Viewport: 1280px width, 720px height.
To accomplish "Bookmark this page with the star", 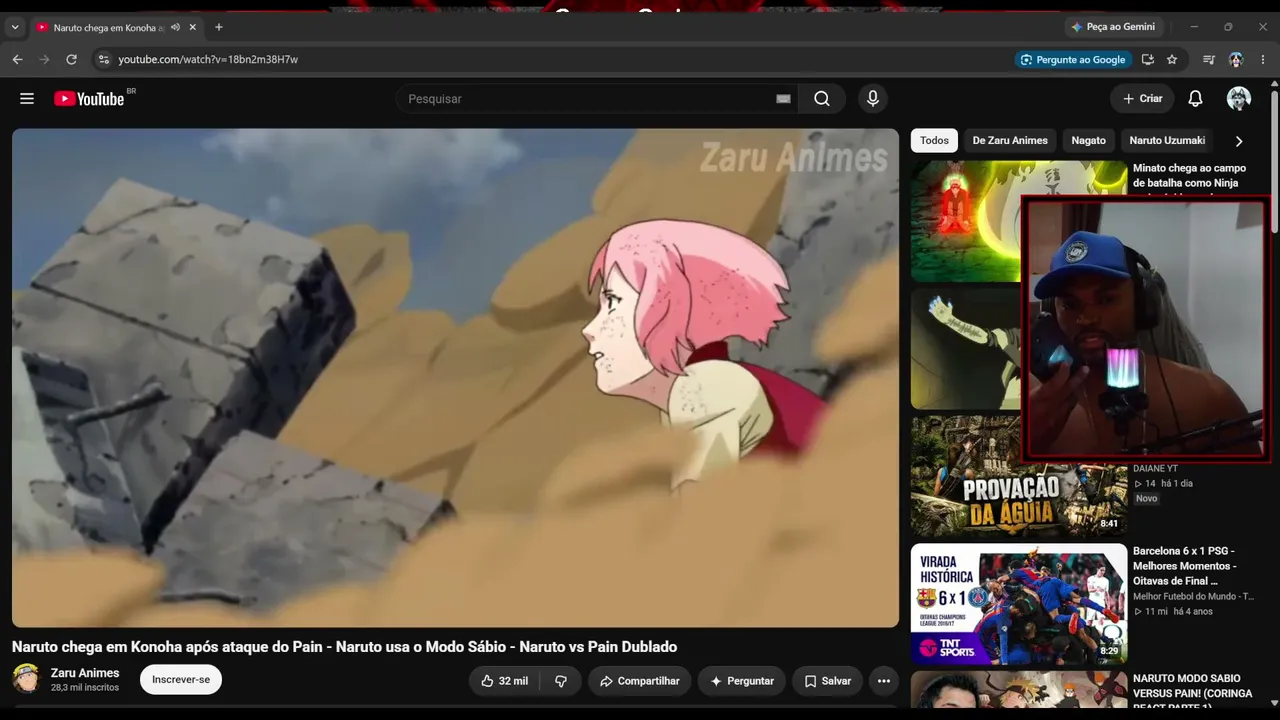I will point(1172,60).
